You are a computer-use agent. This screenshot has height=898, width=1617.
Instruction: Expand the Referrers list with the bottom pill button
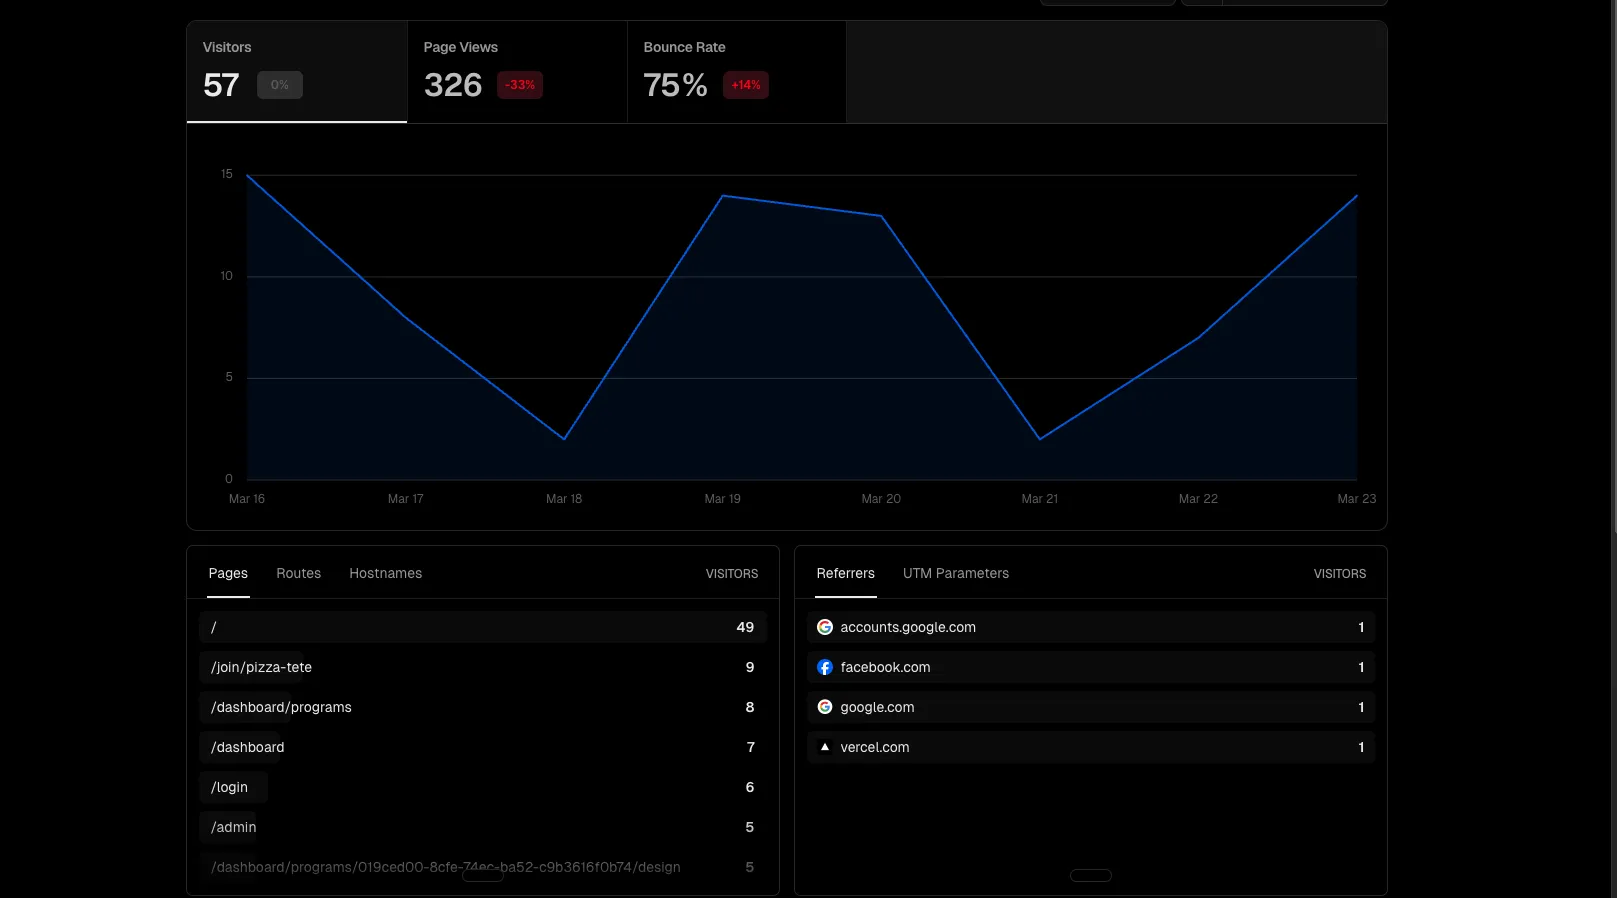point(1091,875)
